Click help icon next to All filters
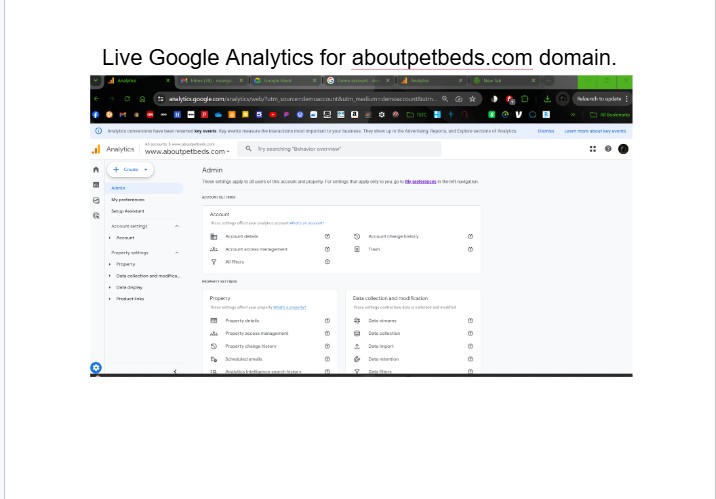This screenshot has width=716, height=499. coord(327,262)
